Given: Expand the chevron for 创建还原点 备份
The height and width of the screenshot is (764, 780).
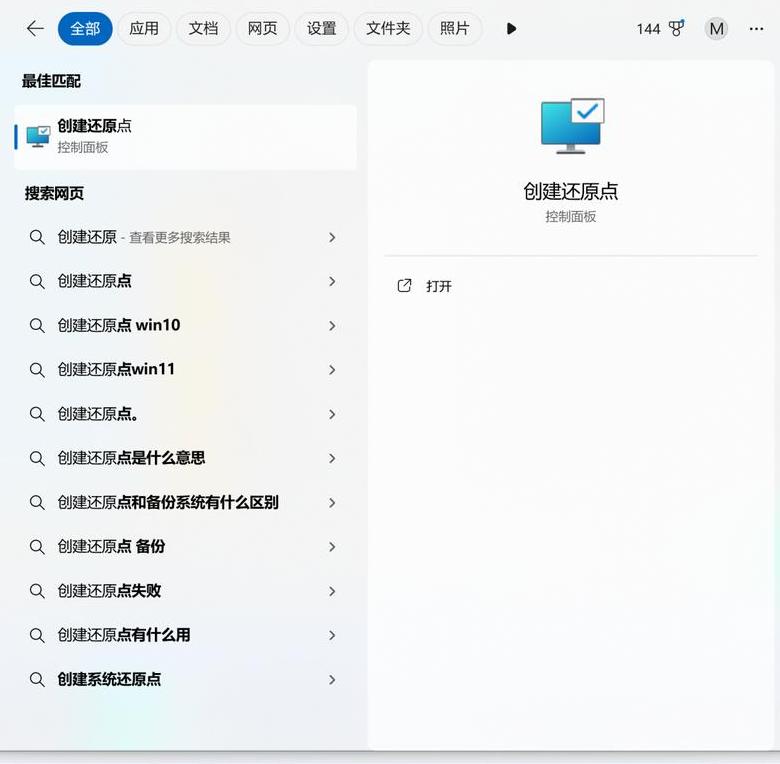Looking at the screenshot, I should (x=332, y=547).
